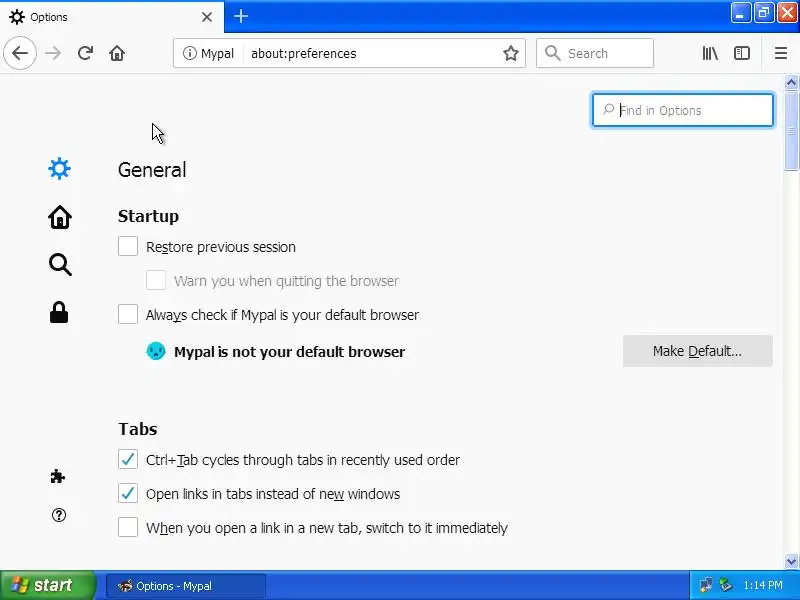Open the hamburger application menu

coord(781,53)
